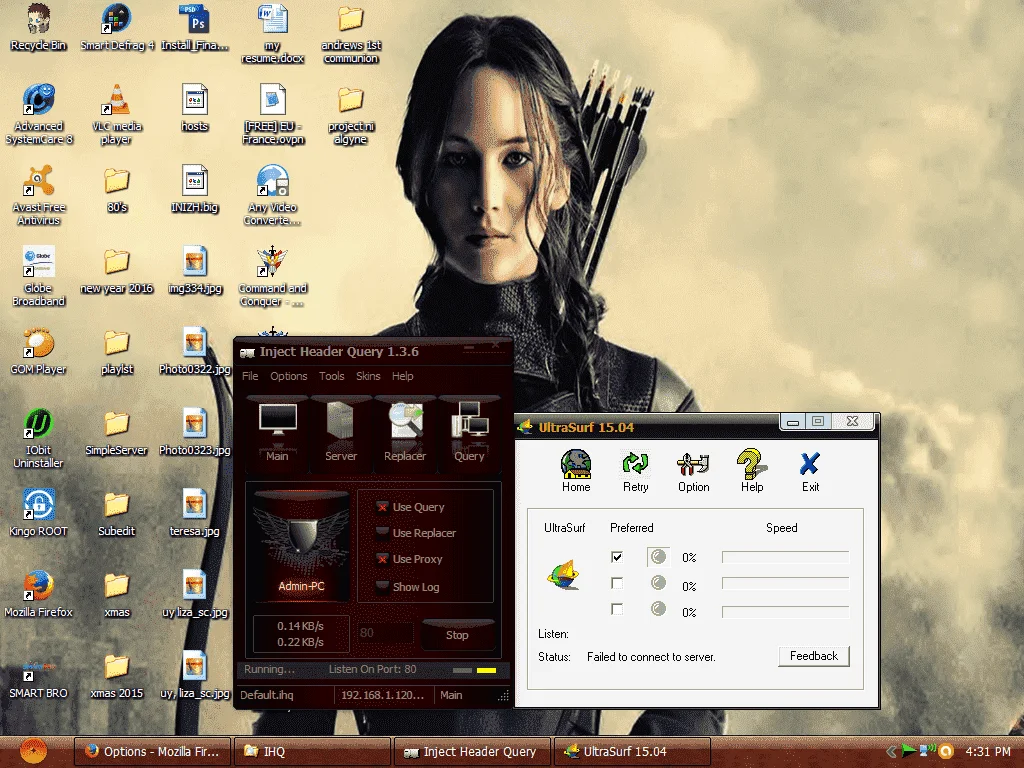The image size is (1024, 768).
Task: Select the my resume.docx file icon
Action: [x=272, y=33]
